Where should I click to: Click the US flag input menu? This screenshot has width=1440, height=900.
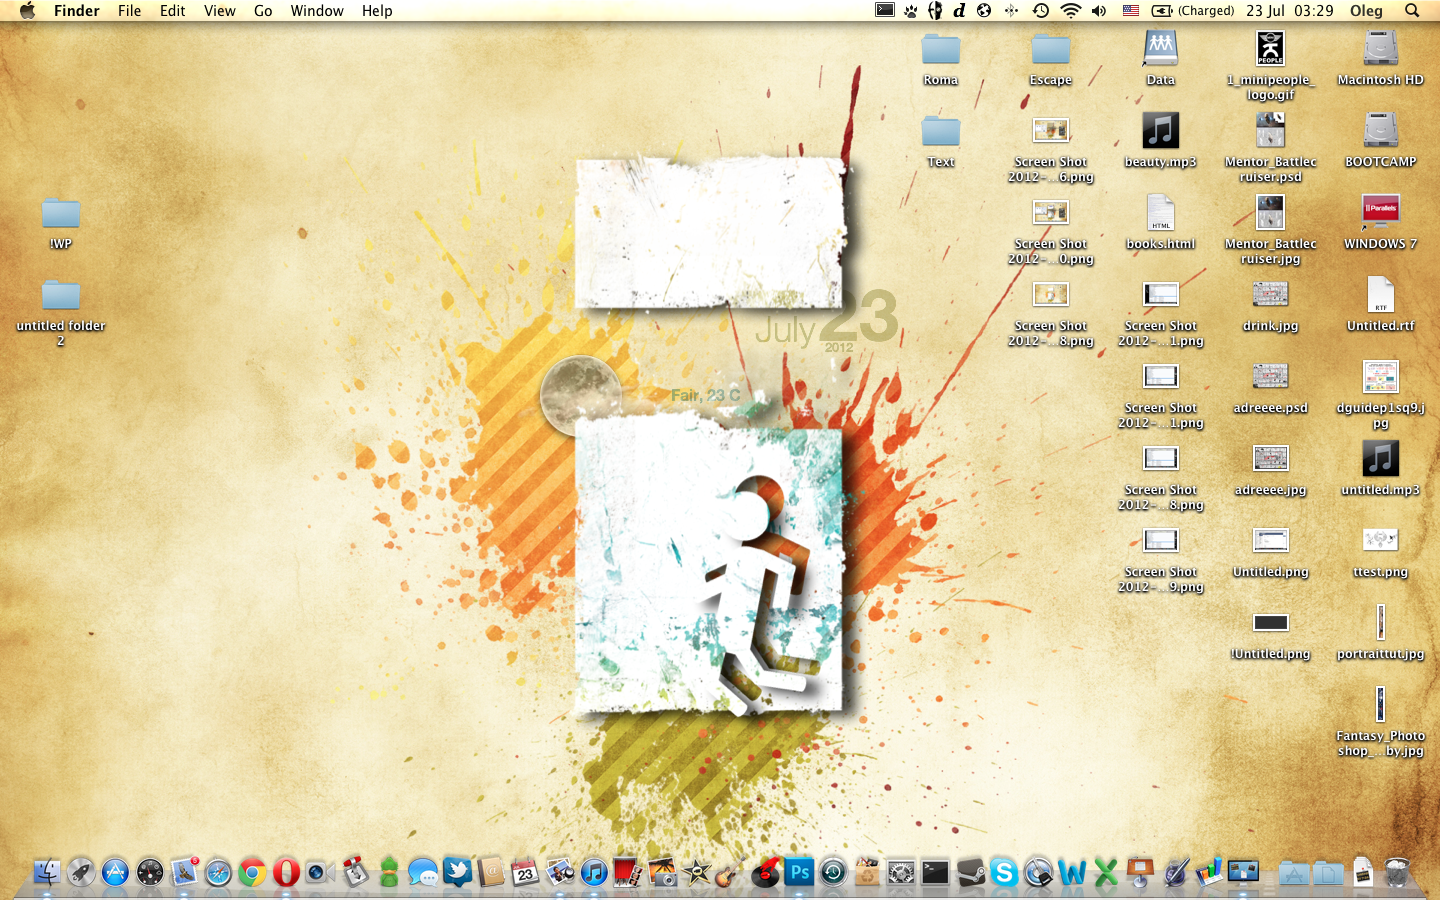tap(1131, 11)
